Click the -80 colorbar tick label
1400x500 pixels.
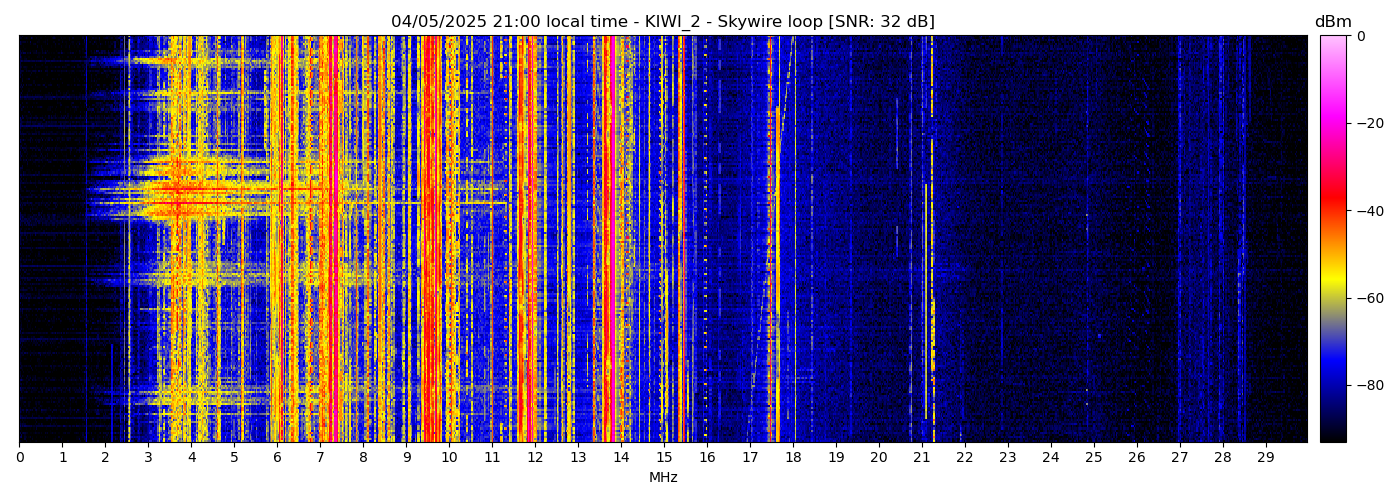coord(1366,385)
